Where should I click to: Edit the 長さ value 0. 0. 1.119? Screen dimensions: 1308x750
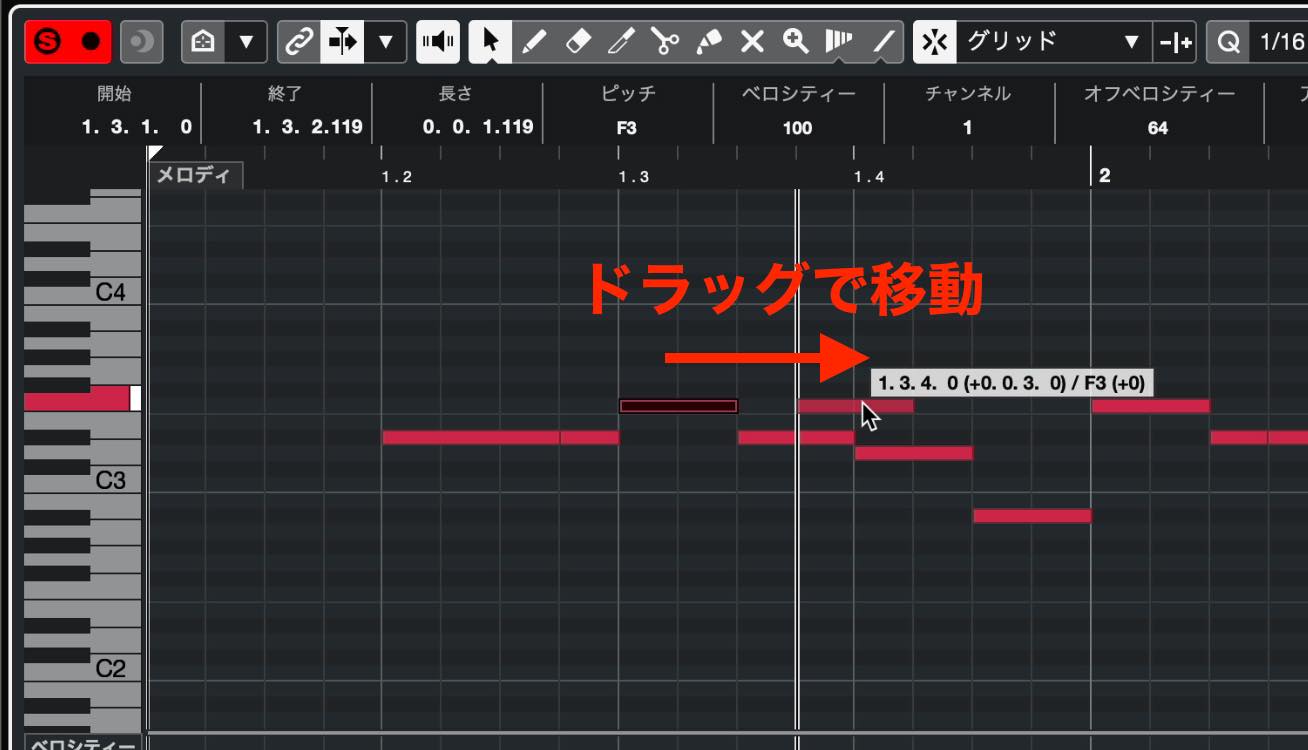pyautogui.click(x=478, y=127)
